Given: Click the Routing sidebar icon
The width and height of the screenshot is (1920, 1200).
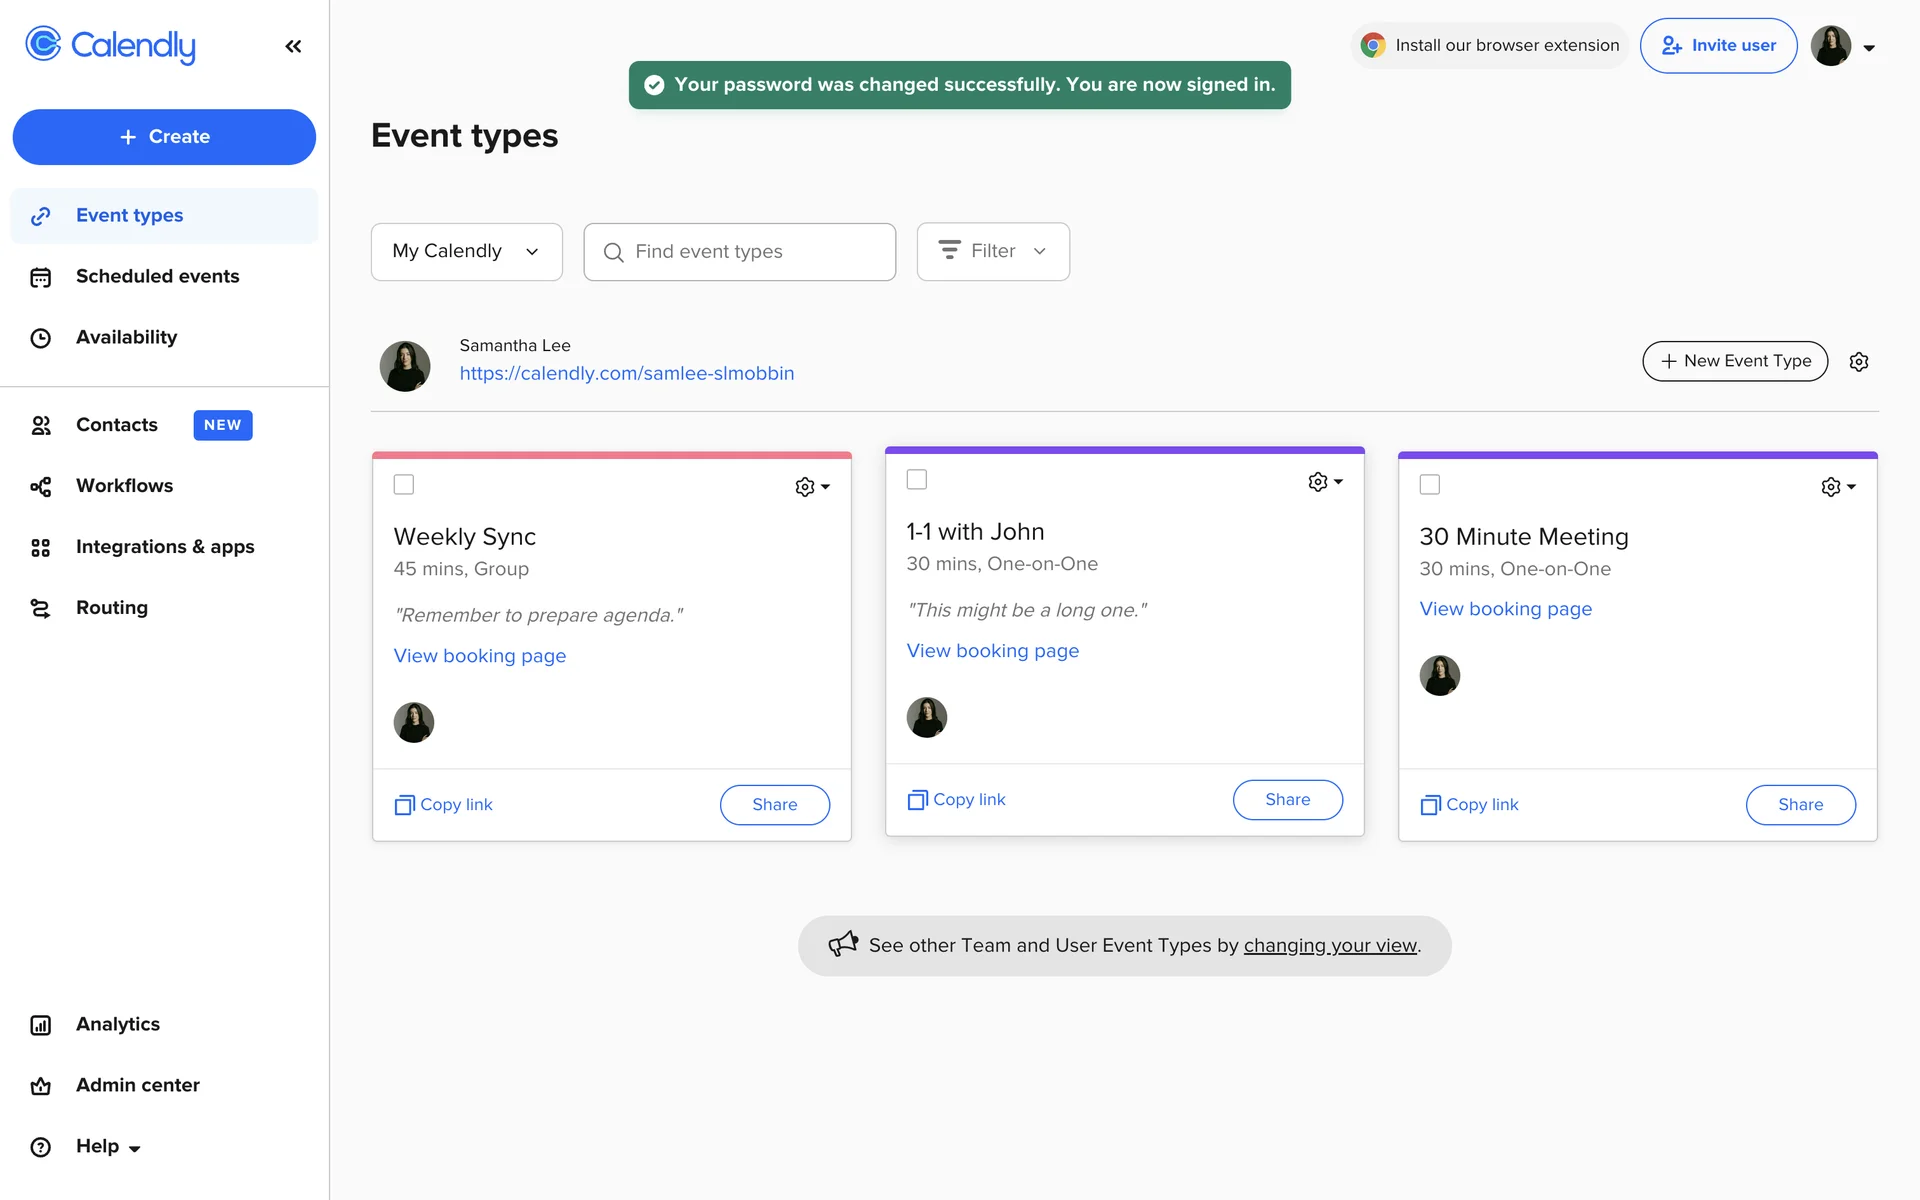Looking at the screenshot, I should 40,608.
